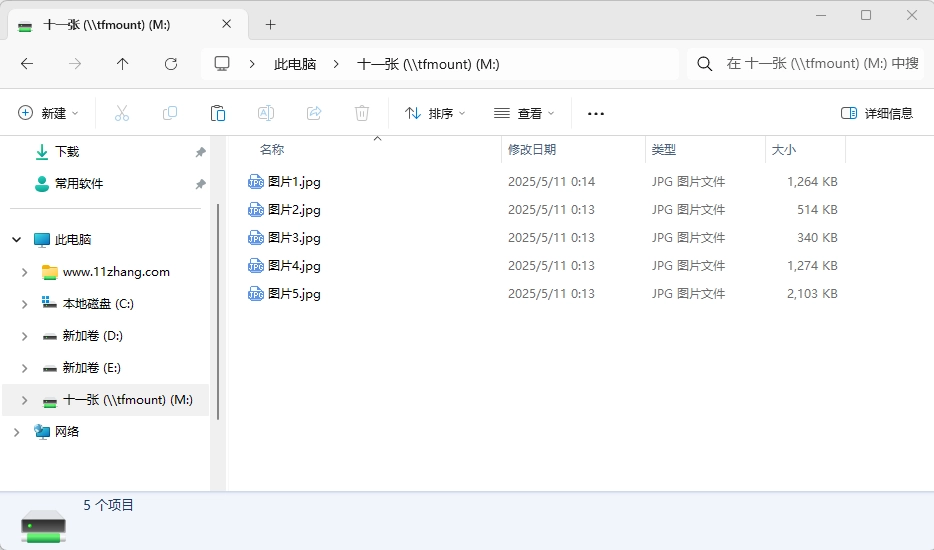Go up one folder level
This screenshot has width=934, height=550.
pos(122,64)
